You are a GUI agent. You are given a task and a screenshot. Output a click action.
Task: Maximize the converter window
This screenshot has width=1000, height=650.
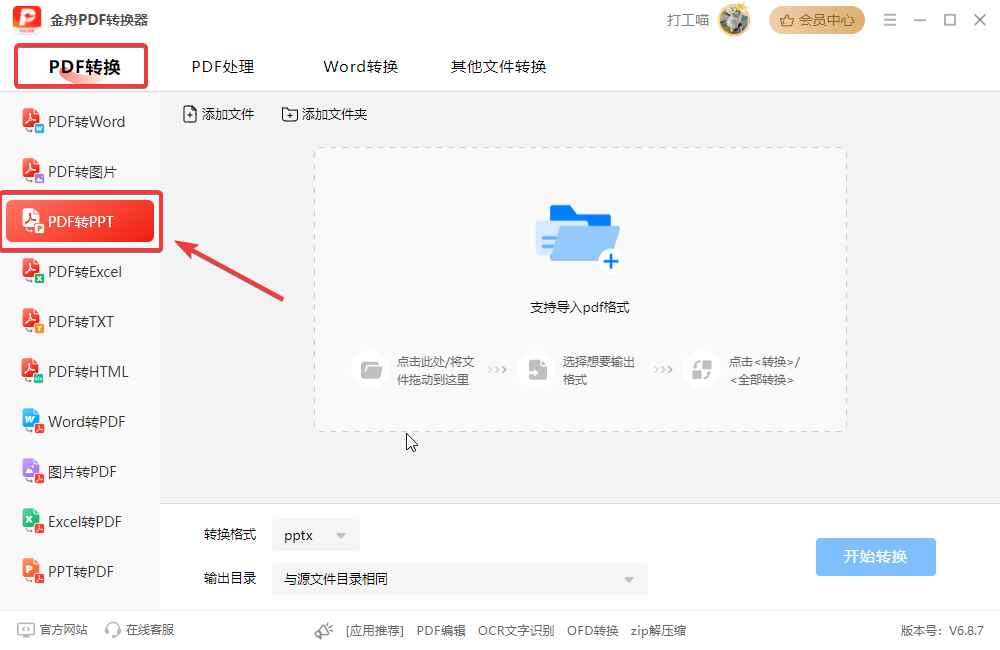(x=950, y=20)
